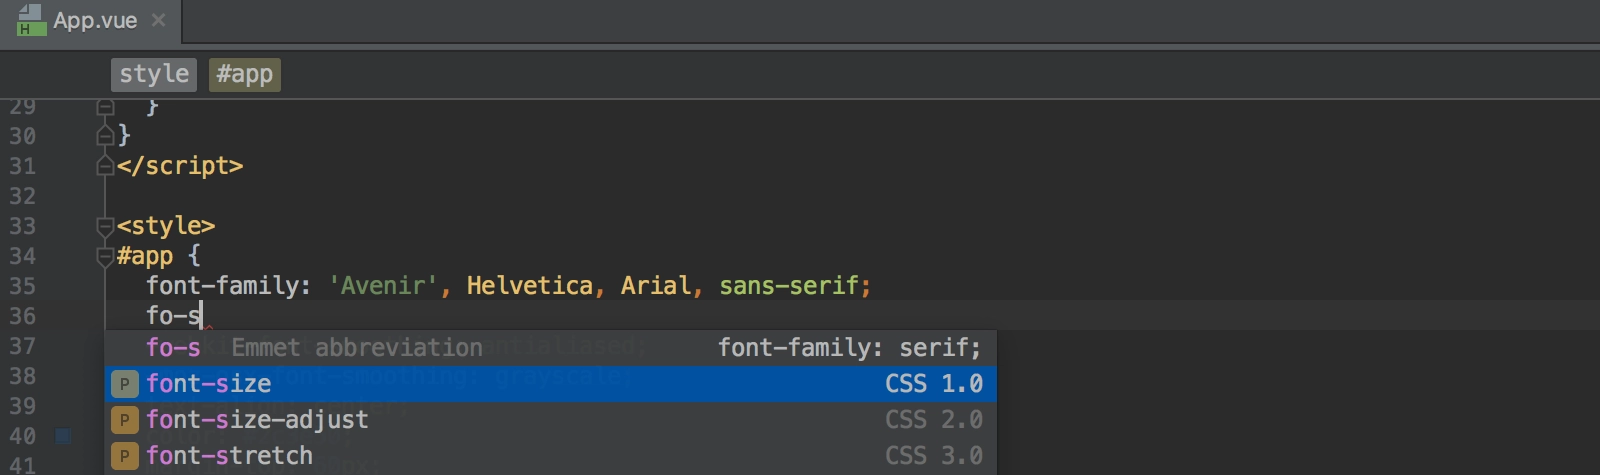Click 'font-family: serif;' Emmet expansion preview
Screen dimensions: 1600x475
850,348
